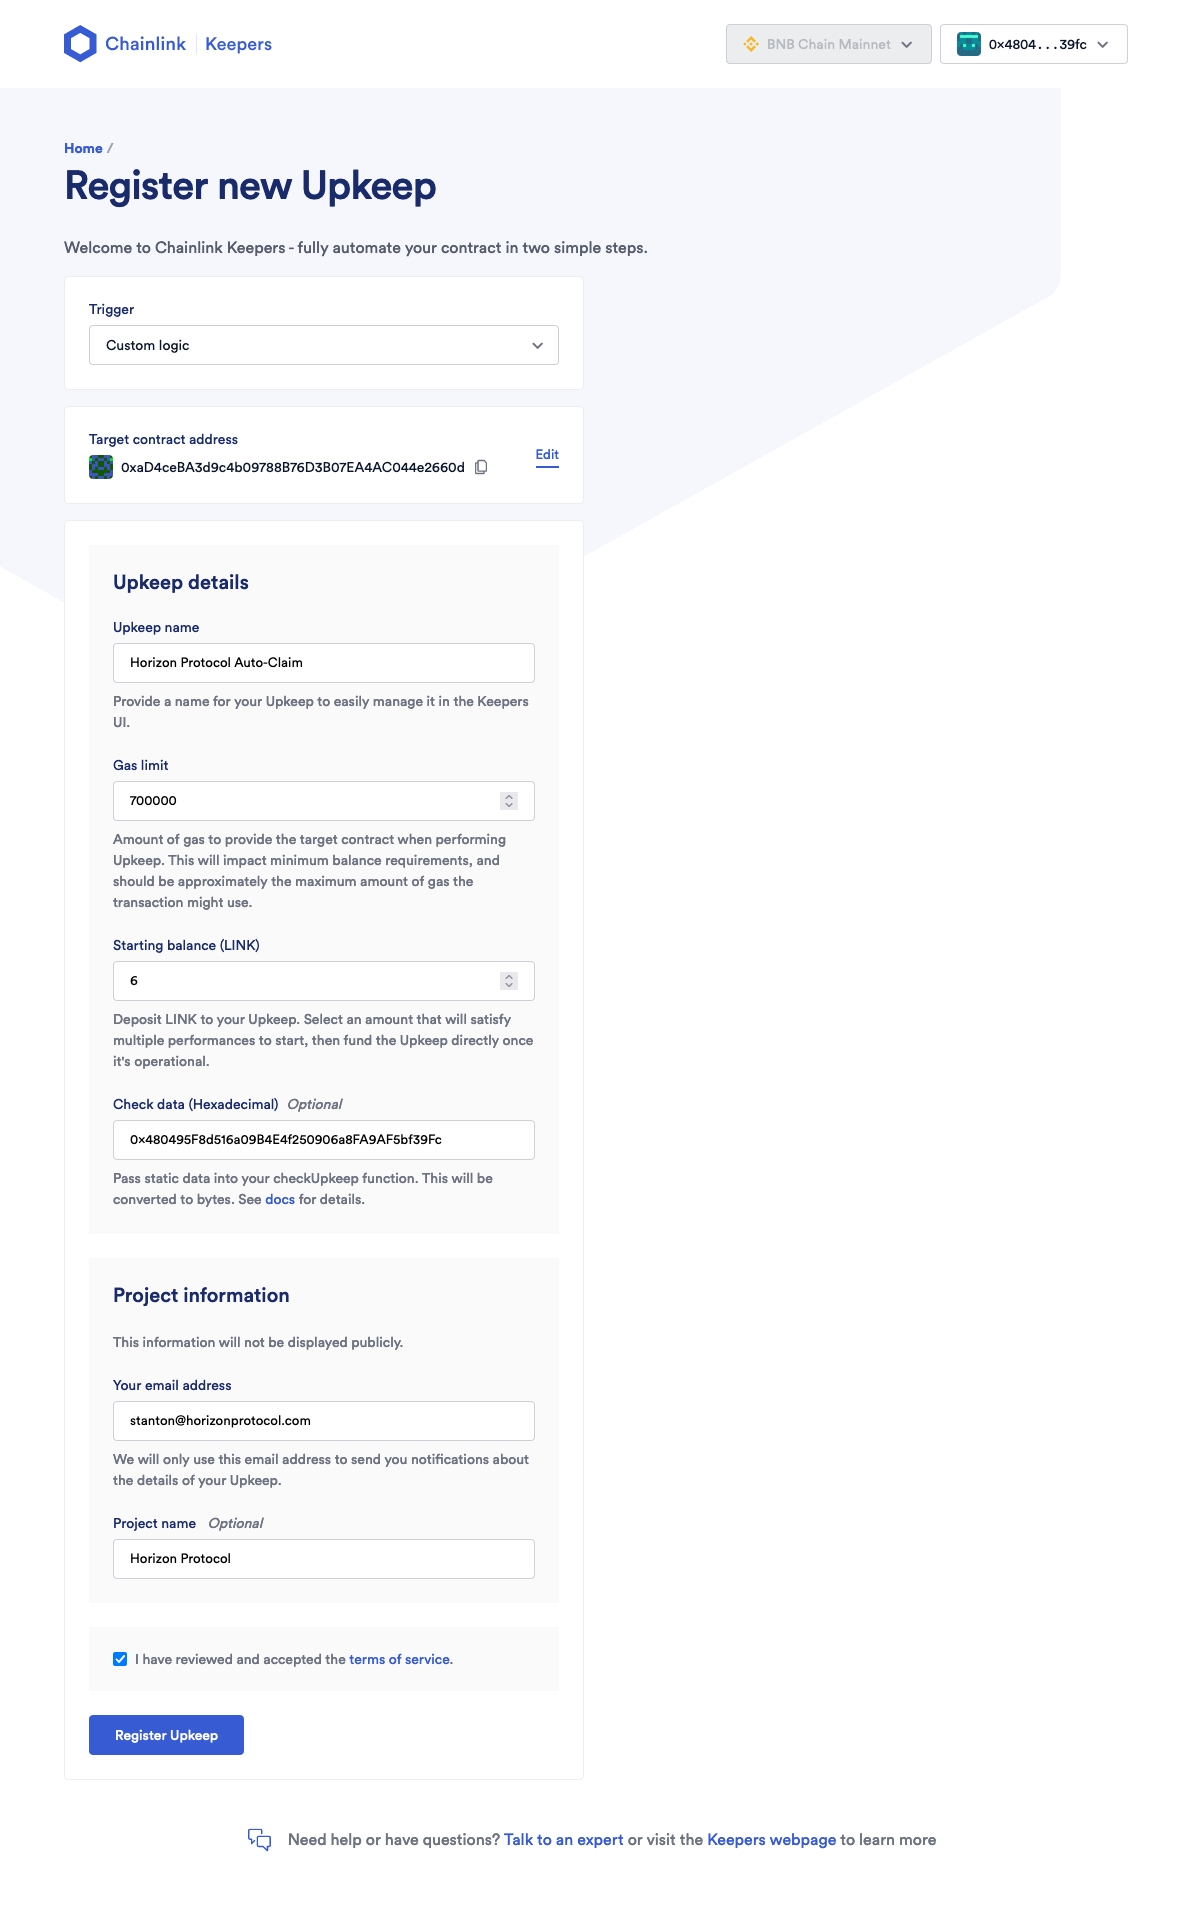Viewport: 1192px width, 1912px height.
Task: Adjust Starting balance stepper arrows
Action: coord(509,981)
